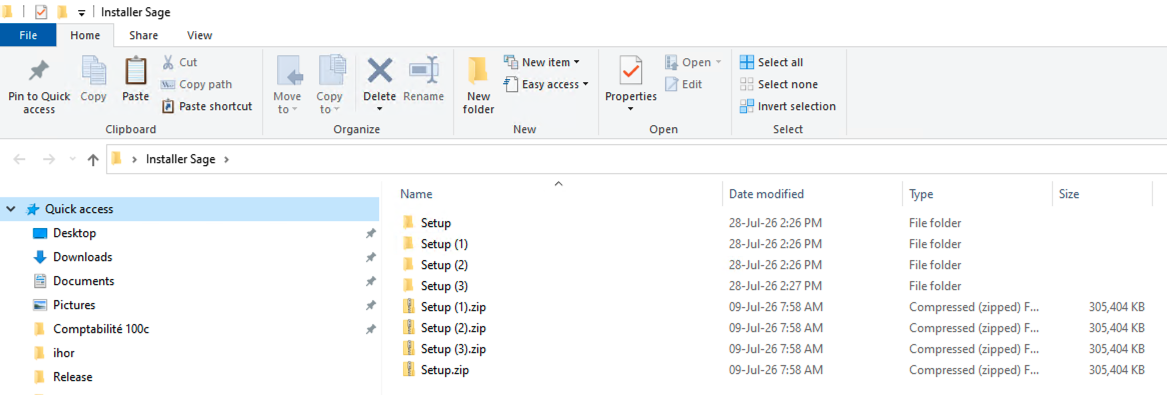
Task: Click title bar properties checkmark icon
Action: [41, 12]
